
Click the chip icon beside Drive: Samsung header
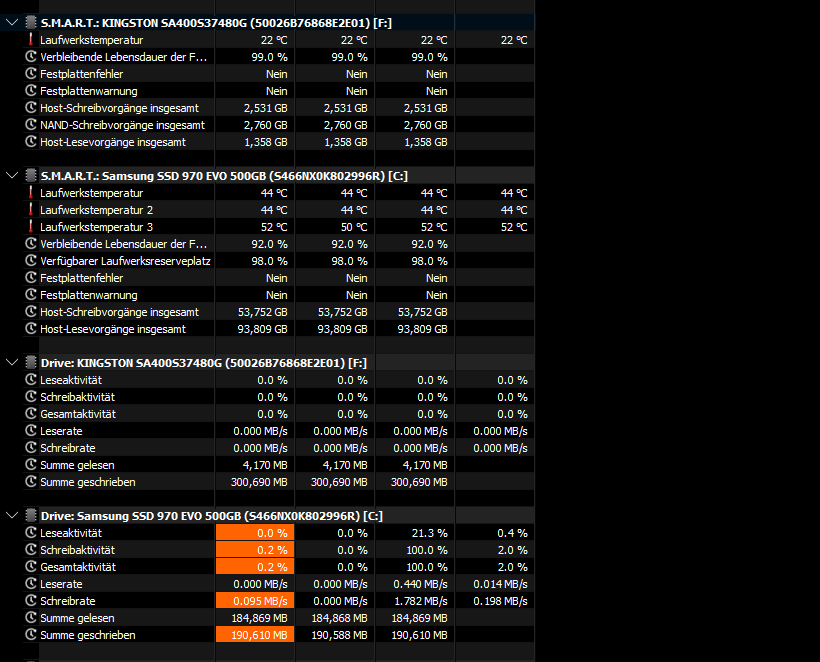(x=31, y=516)
